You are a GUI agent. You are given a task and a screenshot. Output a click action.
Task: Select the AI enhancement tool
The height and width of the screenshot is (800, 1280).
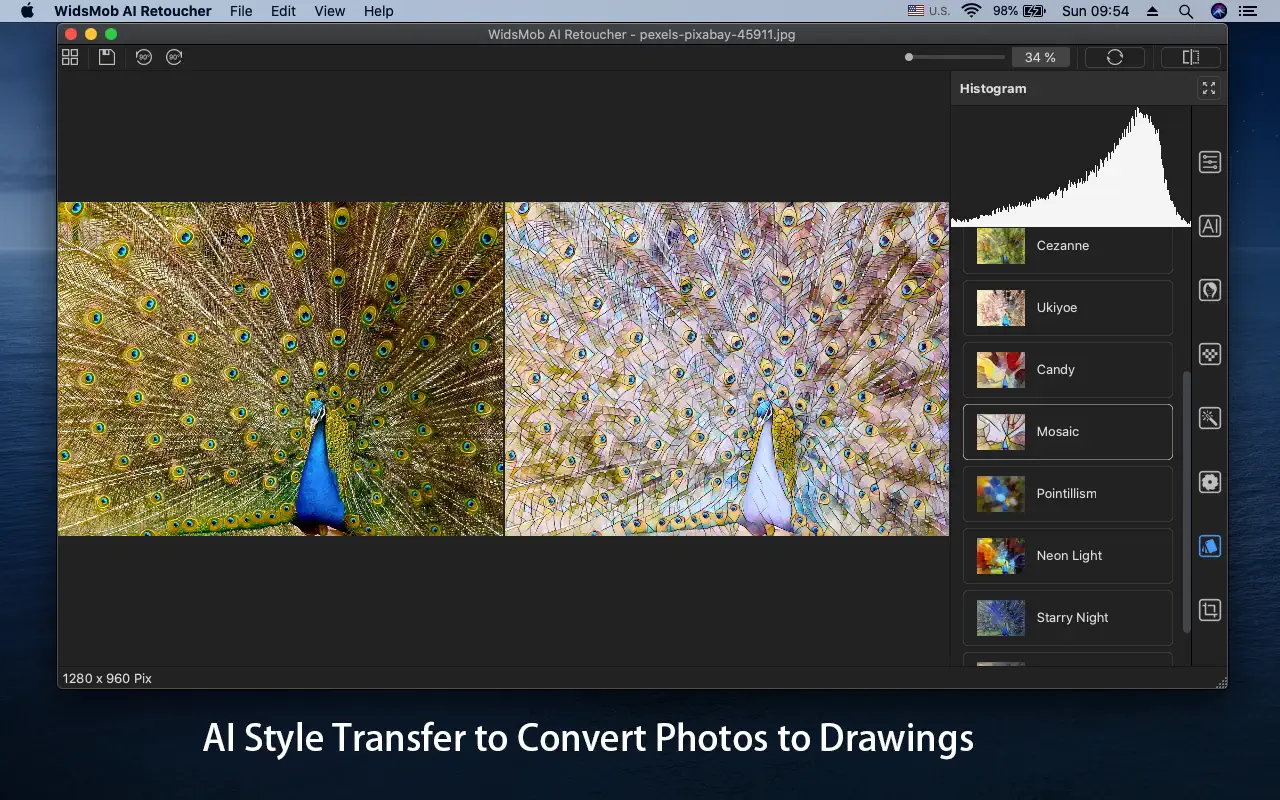[1210, 226]
